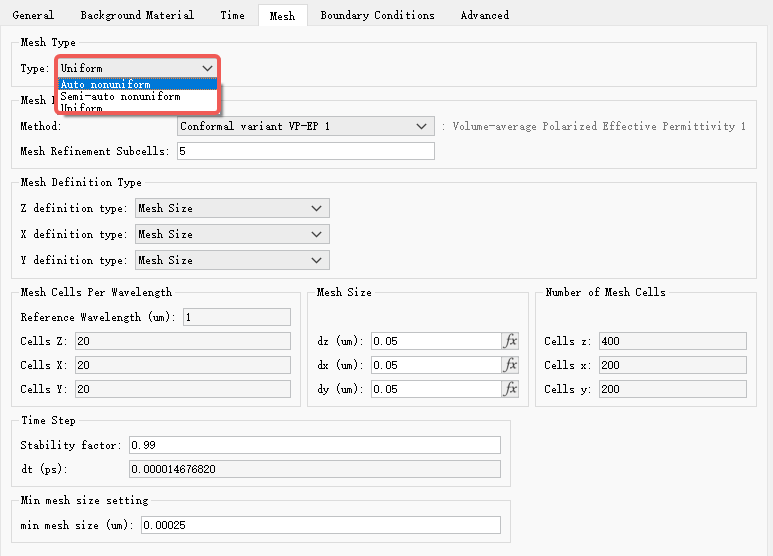
Task: Switch to the General tab
Action: [x=33, y=15]
